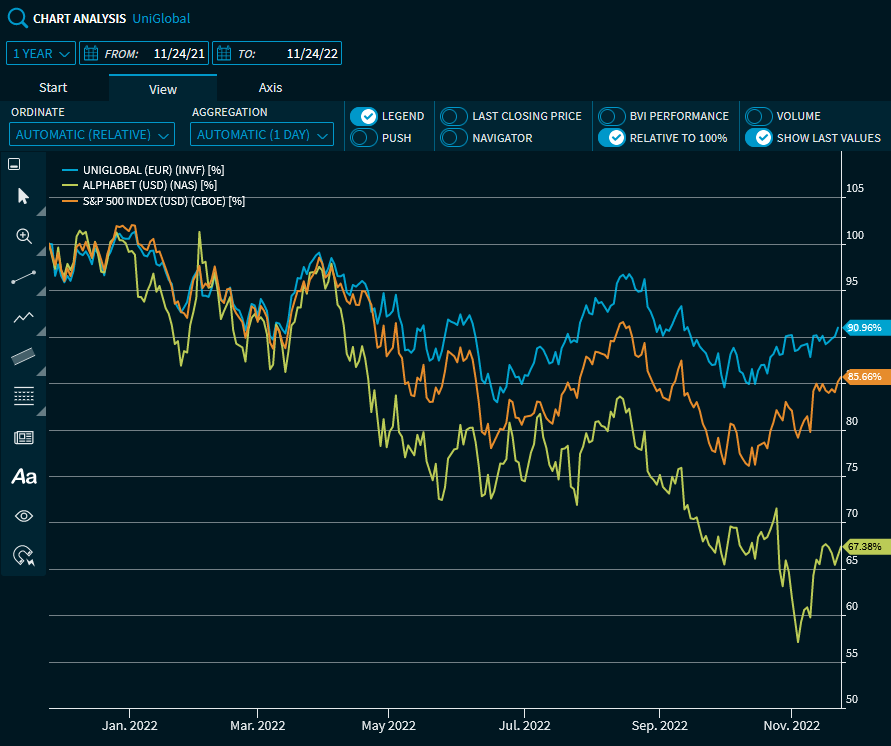
Task: Select the Aa text annotation tool
Action: click(24, 477)
